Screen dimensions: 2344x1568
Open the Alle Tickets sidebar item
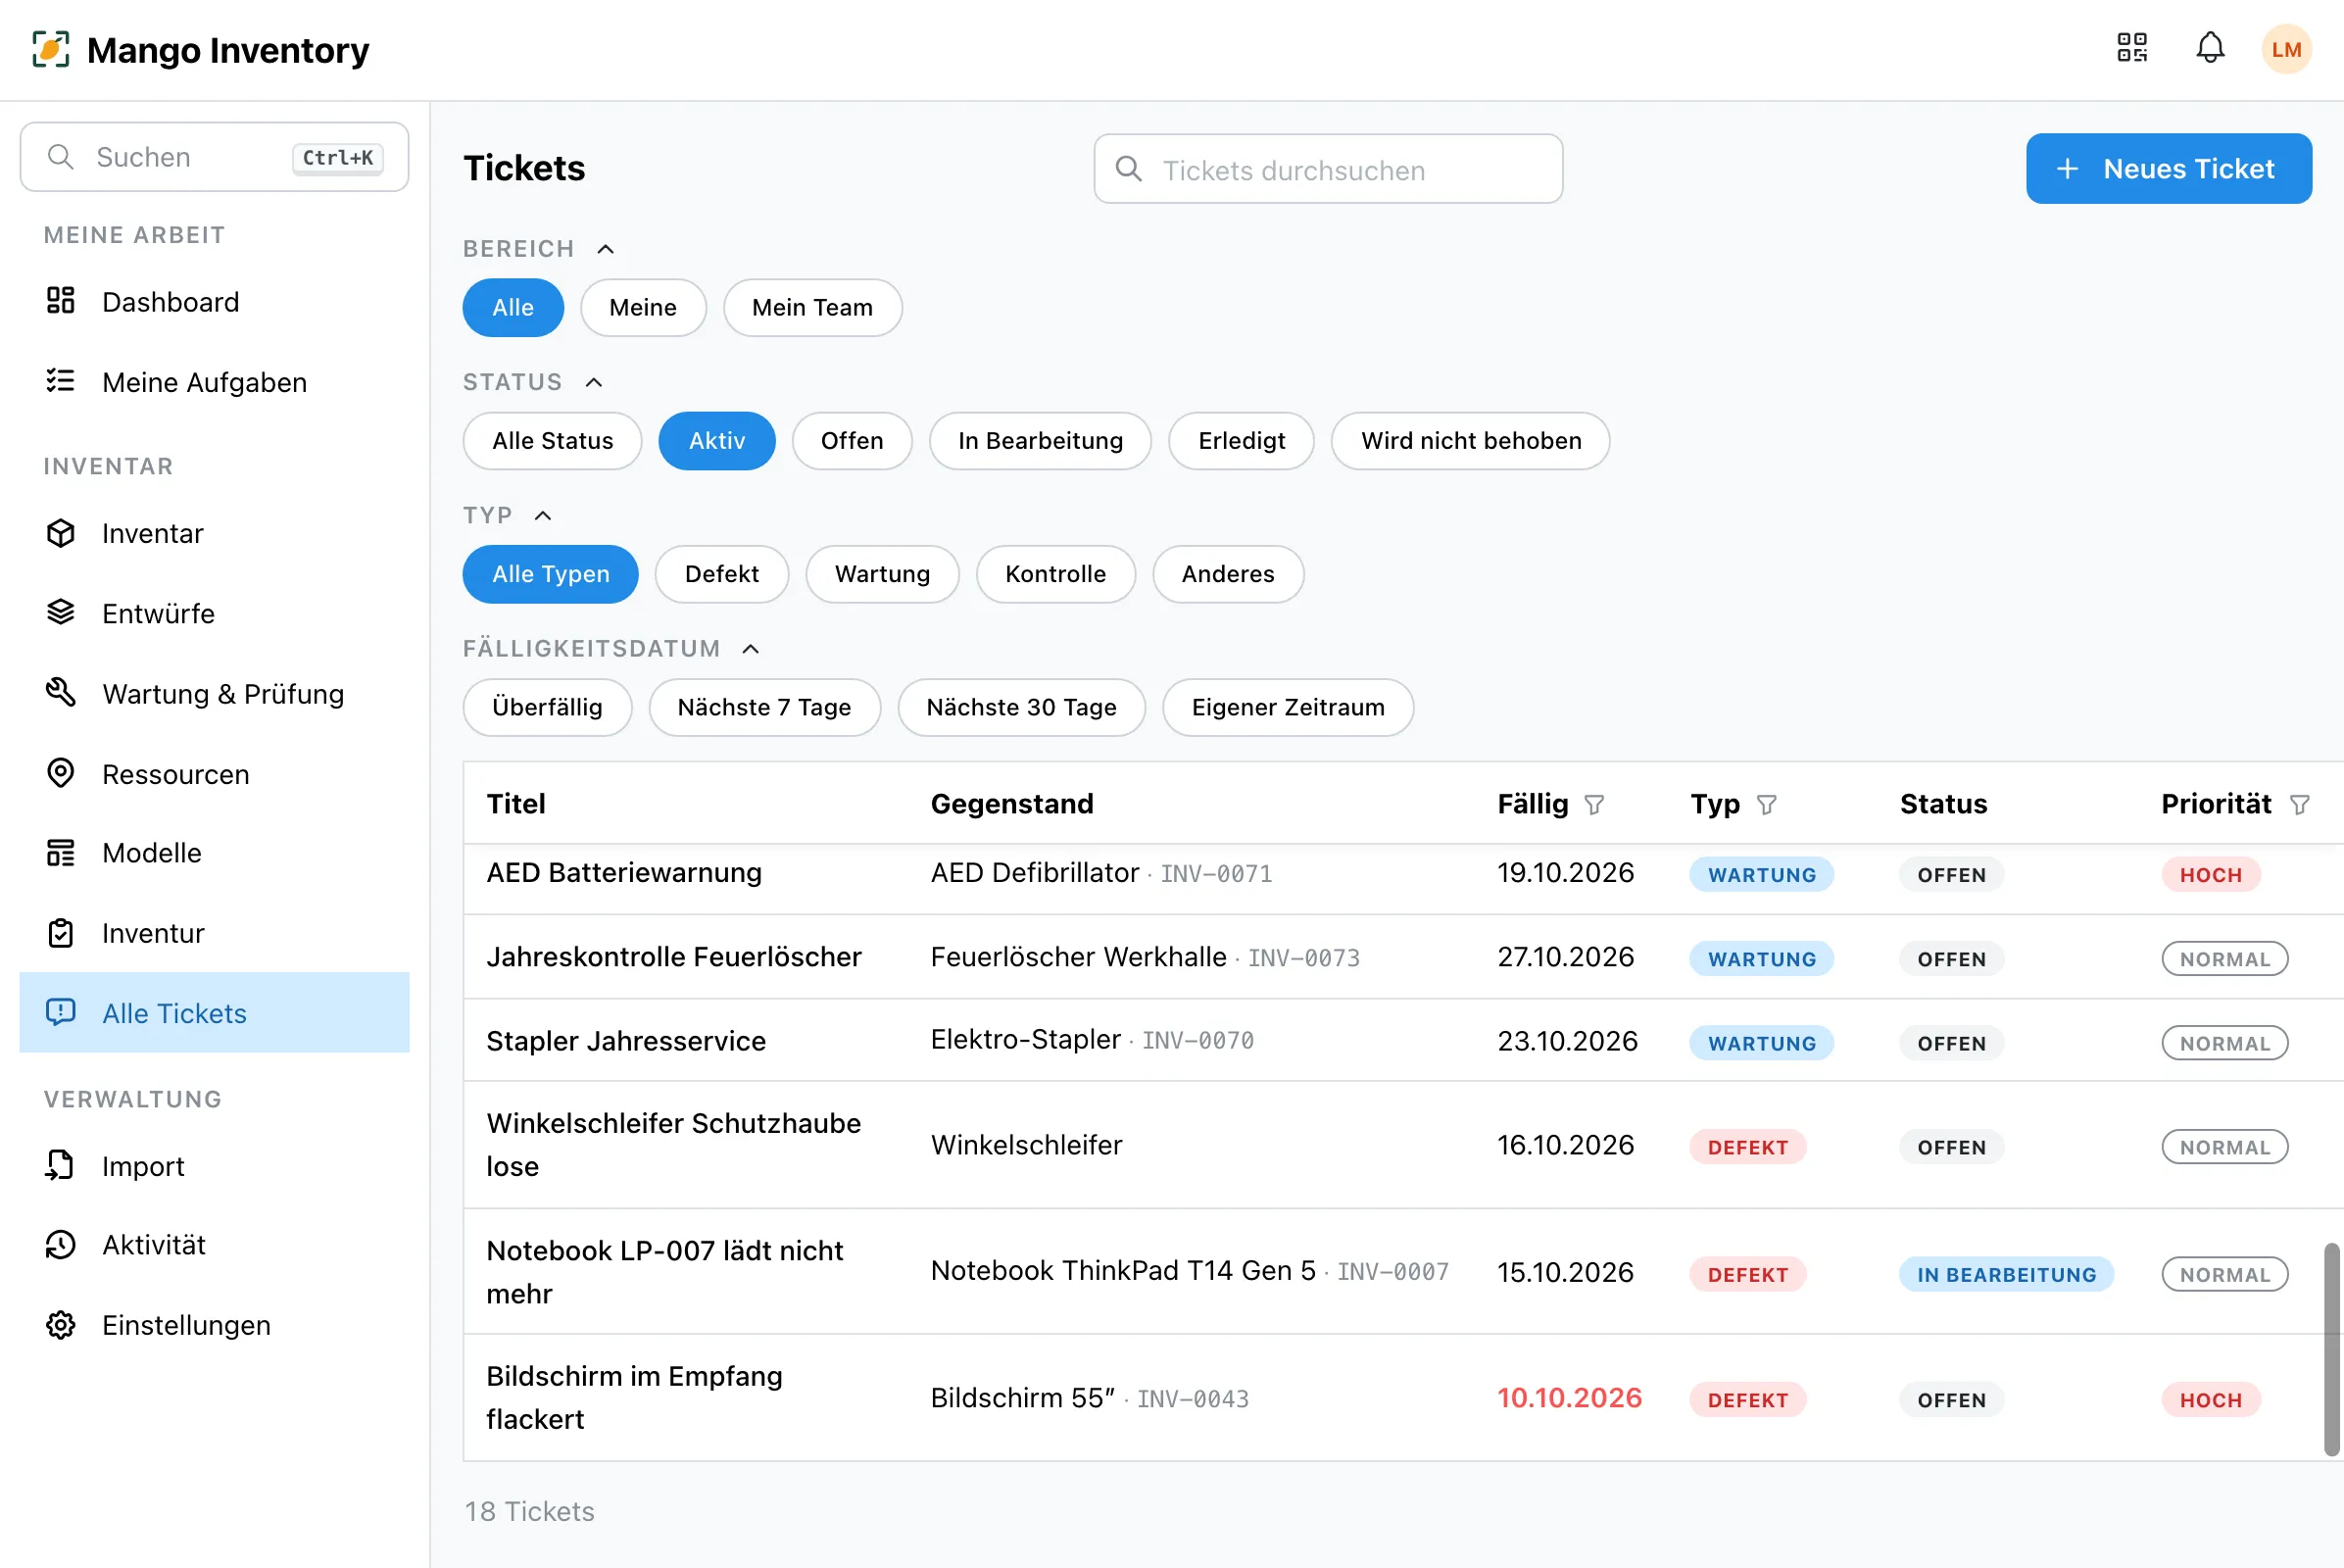pyautogui.click(x=214, y=1012)
